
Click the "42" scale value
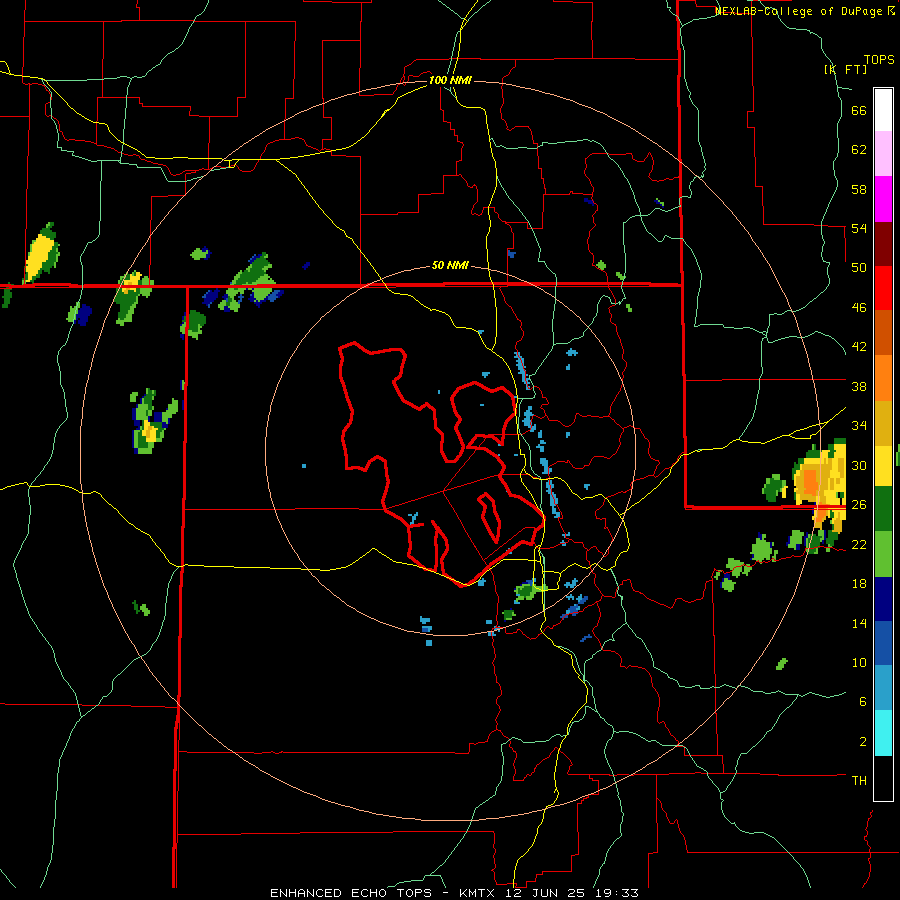coord(859,347)
